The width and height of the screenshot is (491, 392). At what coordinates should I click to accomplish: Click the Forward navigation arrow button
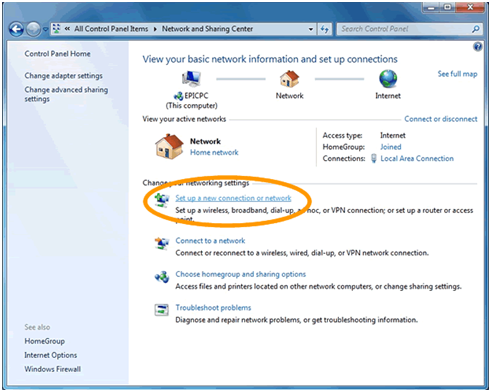(x=33, y=29)
